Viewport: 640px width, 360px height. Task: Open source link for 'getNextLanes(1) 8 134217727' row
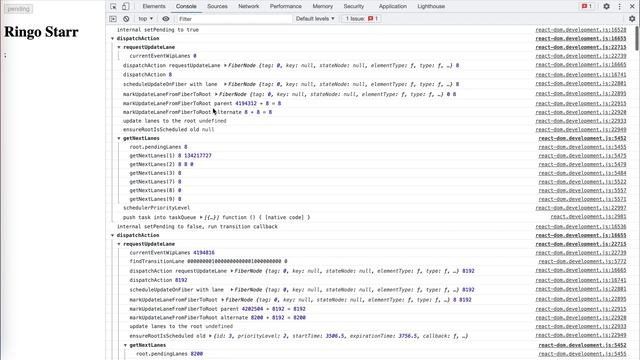coord(582,156)
